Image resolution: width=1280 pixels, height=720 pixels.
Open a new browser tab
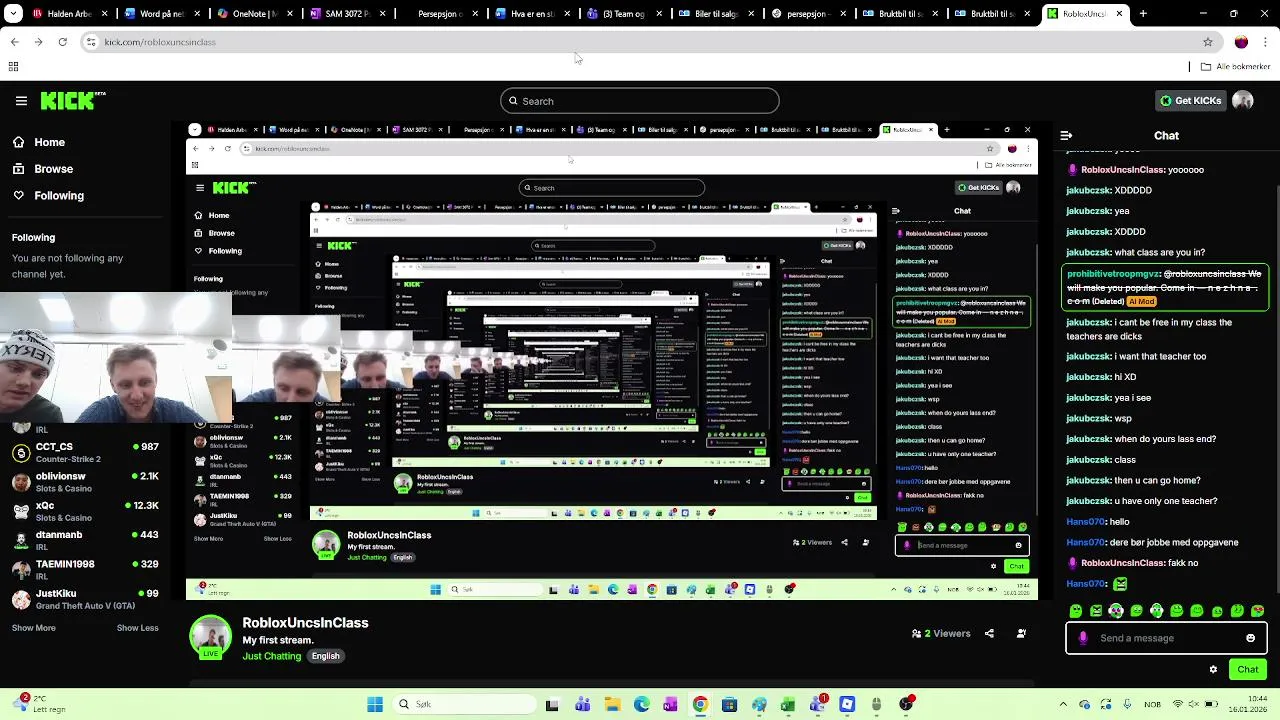(1143, 14)
